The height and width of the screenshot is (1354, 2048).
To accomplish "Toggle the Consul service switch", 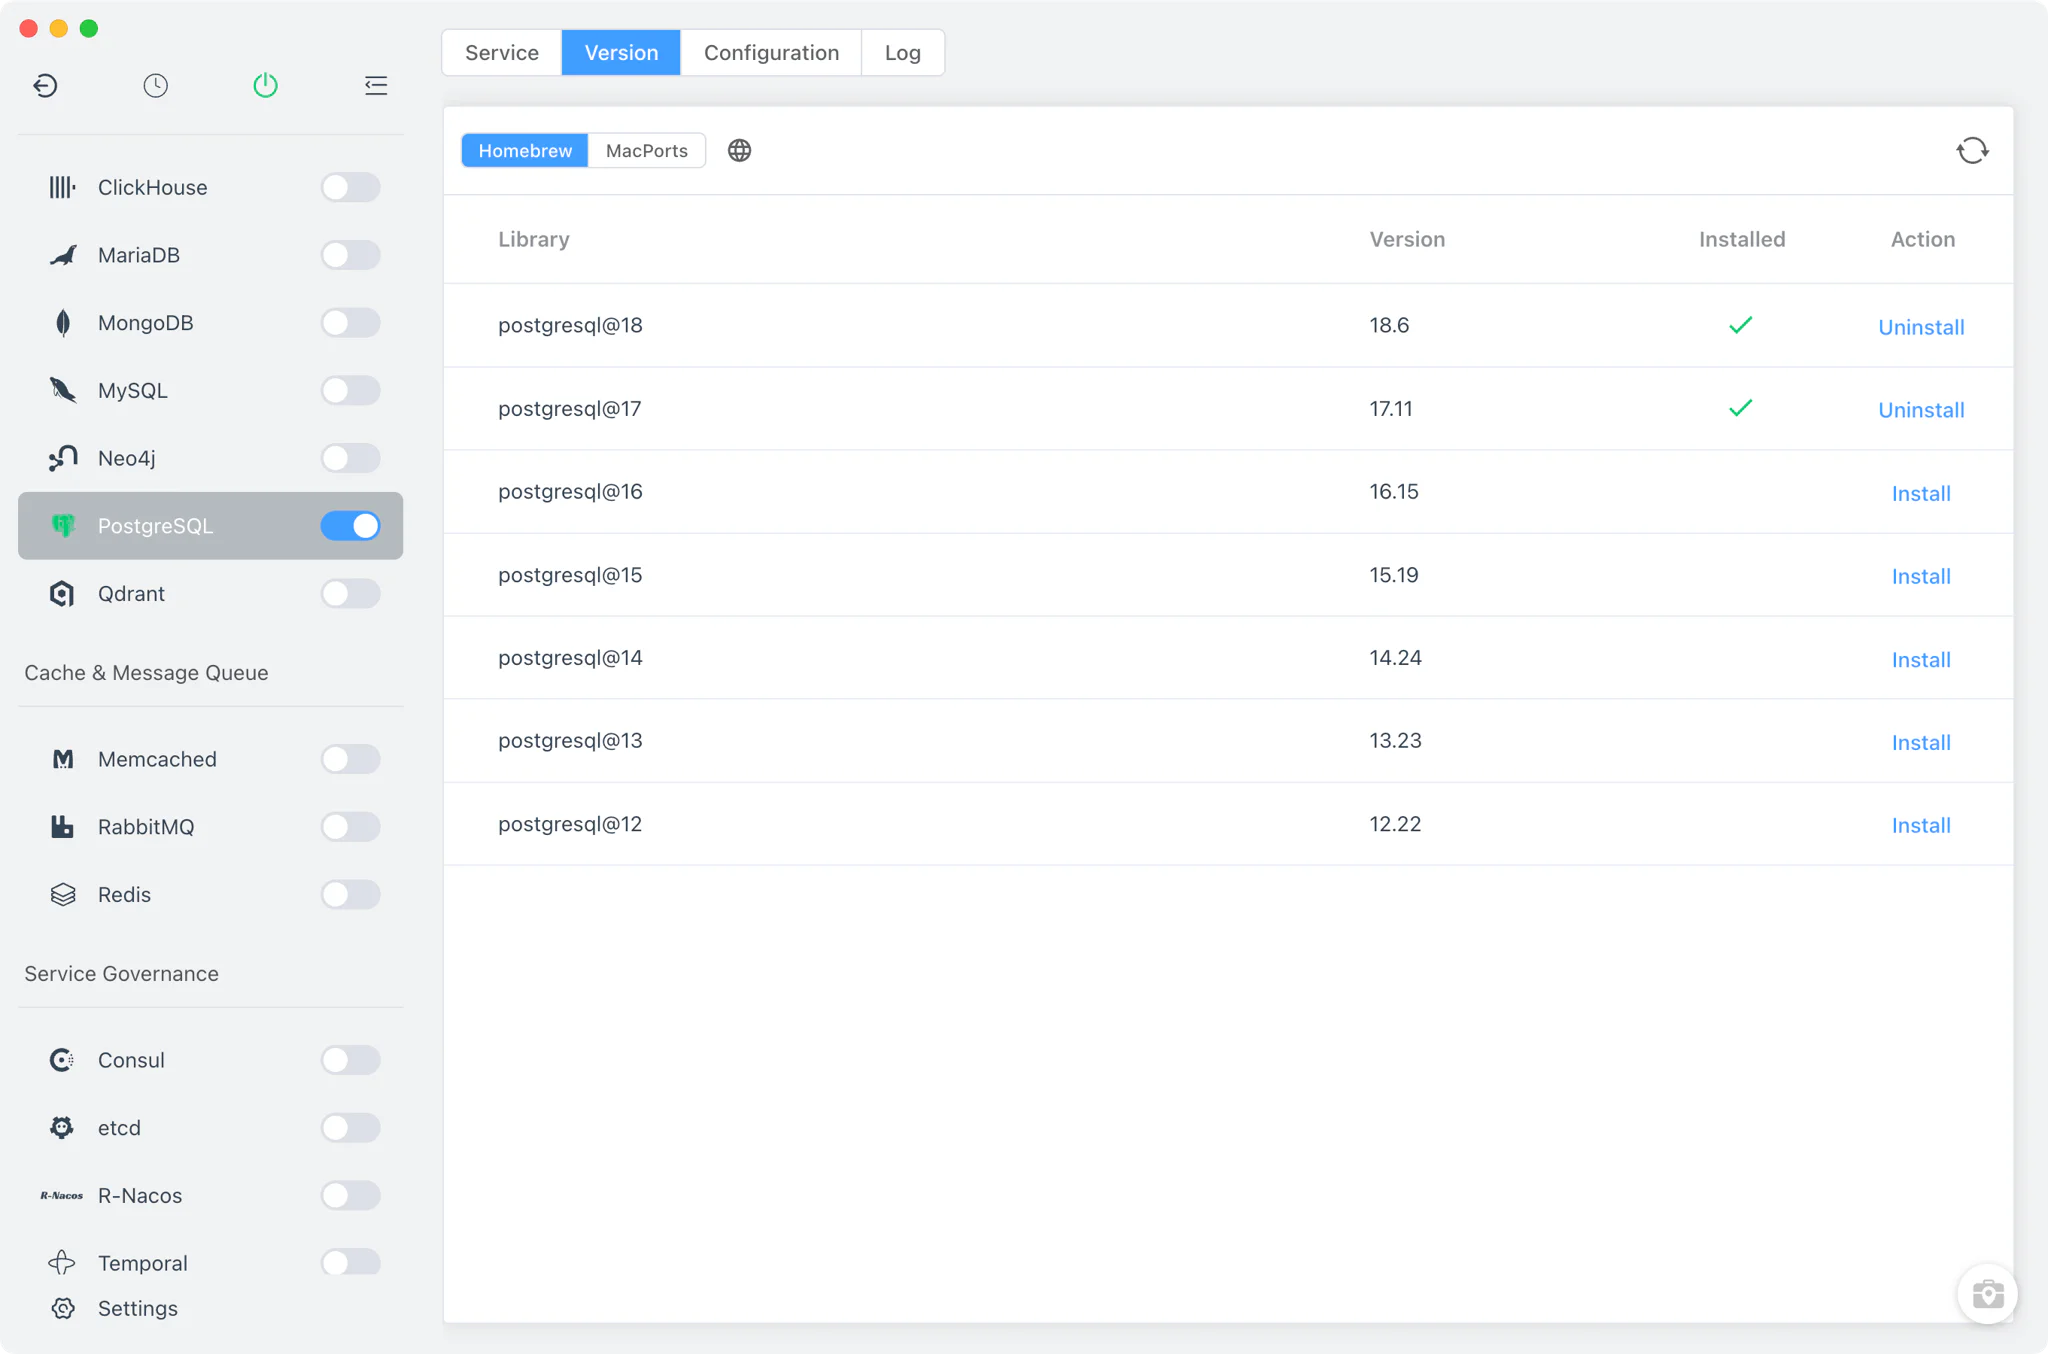I will point(350,1060).
